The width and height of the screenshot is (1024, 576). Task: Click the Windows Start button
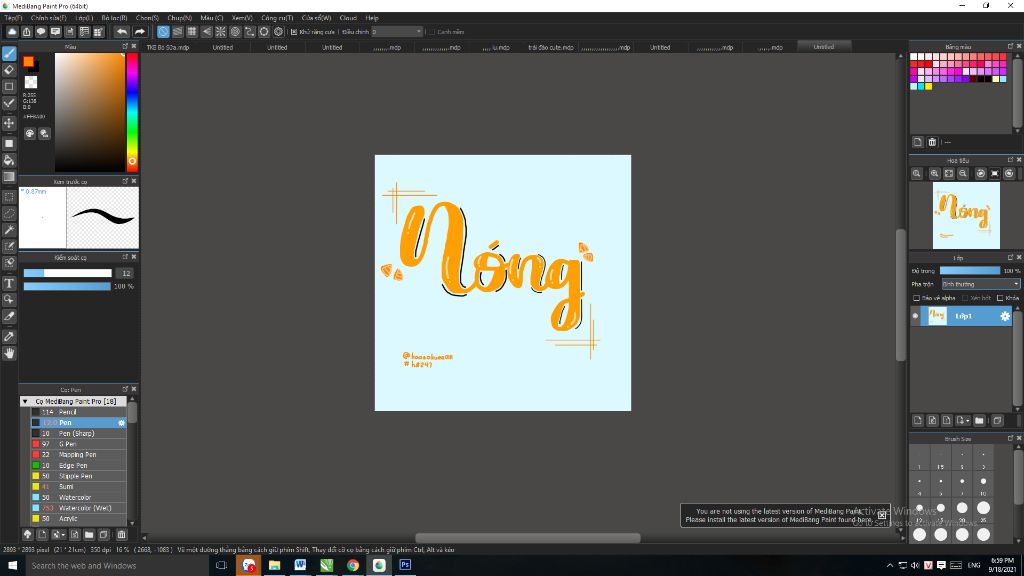(12, 566)
